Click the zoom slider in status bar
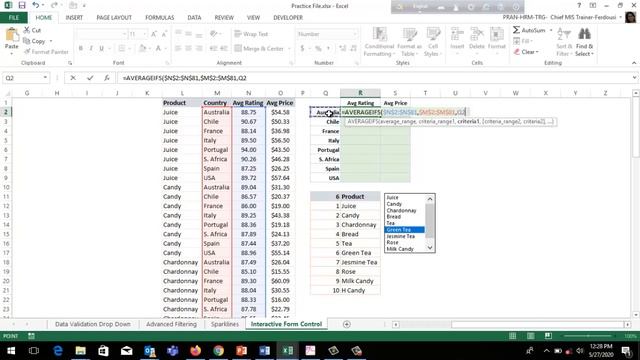 pyautogui.click(x=588, y=336)
